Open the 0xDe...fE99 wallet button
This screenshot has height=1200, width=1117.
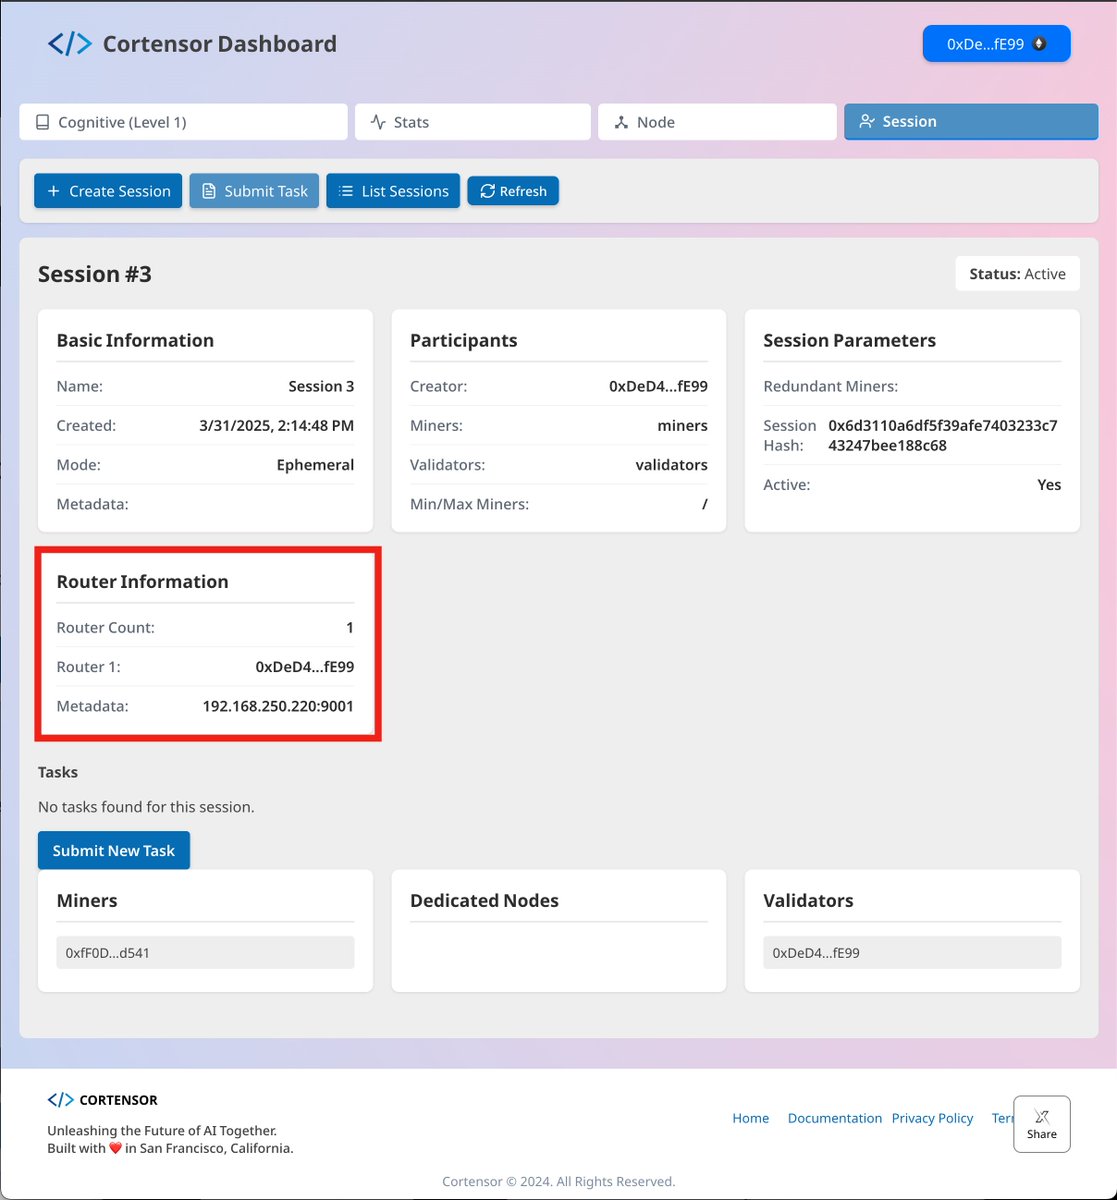[x=996, y=44]
